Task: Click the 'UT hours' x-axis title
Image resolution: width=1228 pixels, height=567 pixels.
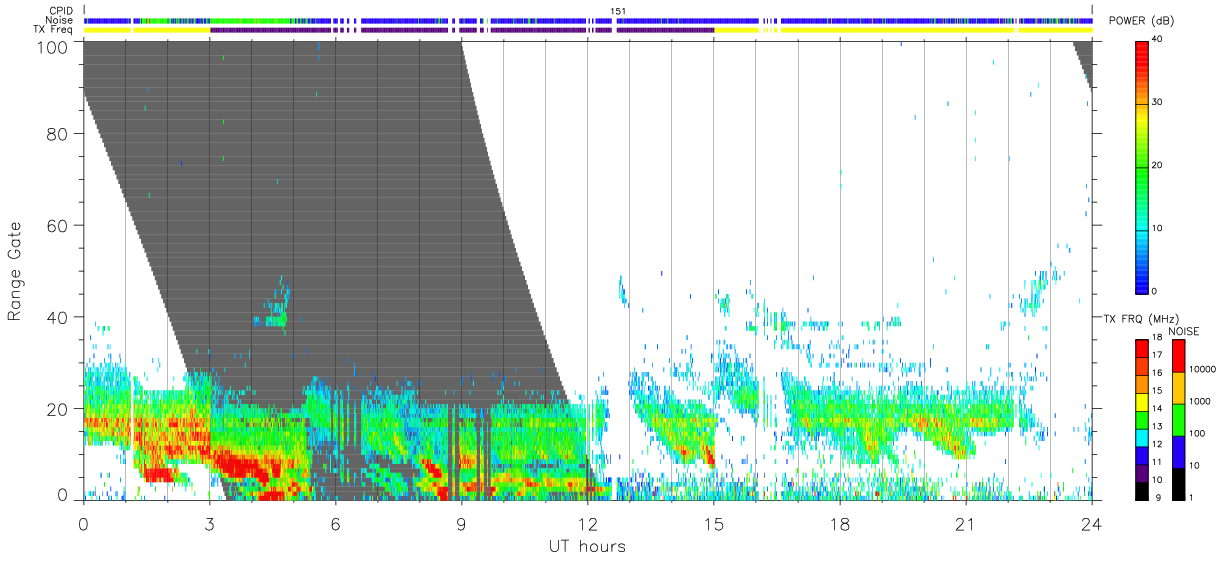Action: [x=587, y=547]
